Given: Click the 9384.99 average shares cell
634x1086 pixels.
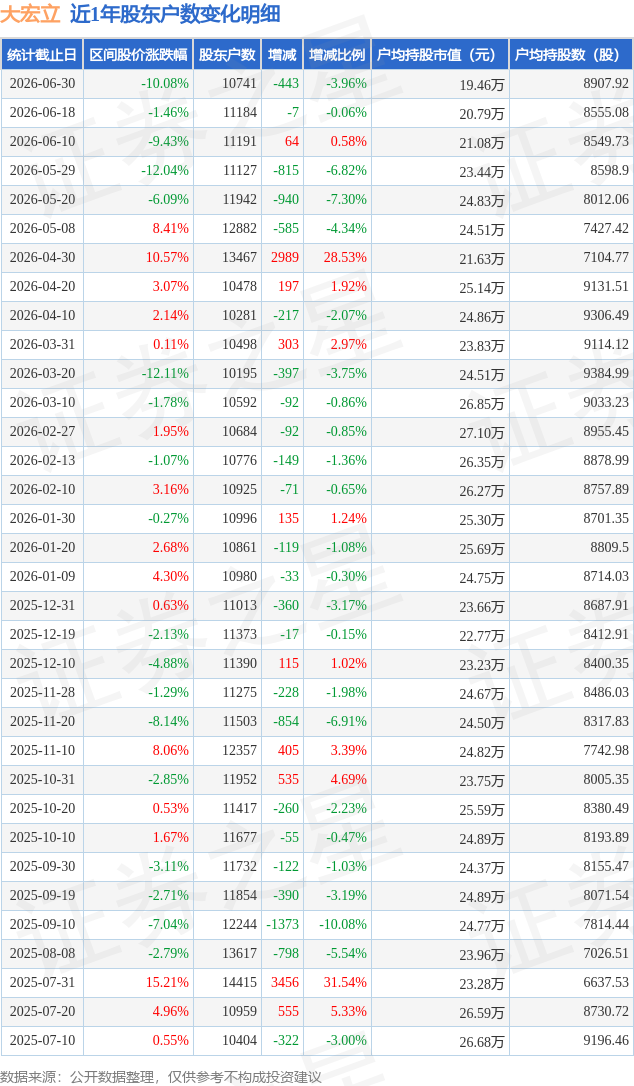Looking at the screenshot, I should tap(572, 374).
